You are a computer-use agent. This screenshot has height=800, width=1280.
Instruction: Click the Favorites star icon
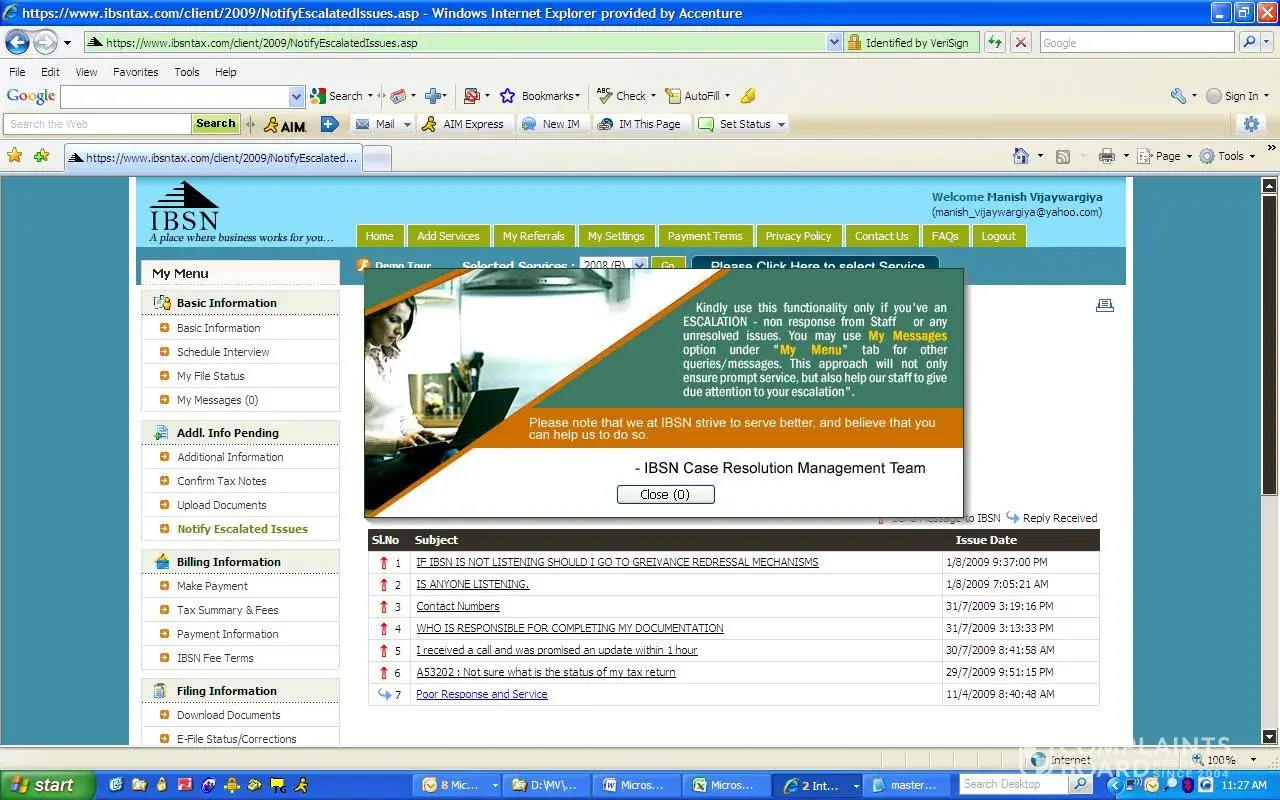pyautogui.click(x=14, y=156)
